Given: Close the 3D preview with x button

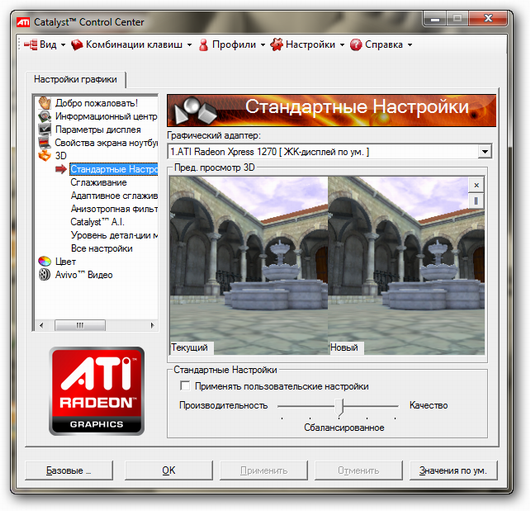Looking at the screenshot, I should click(x=476, y=185).
